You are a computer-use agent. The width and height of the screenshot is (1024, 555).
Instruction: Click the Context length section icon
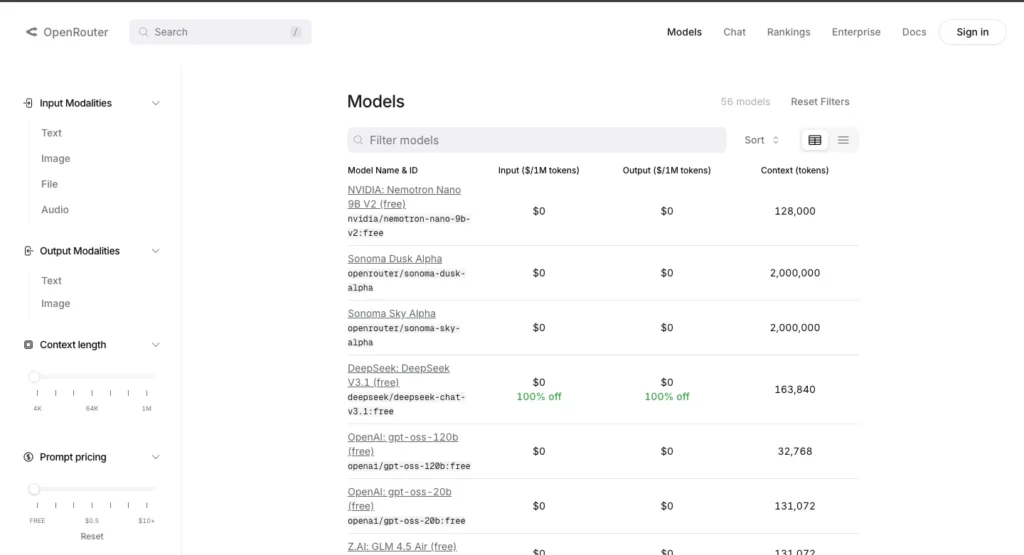(x=28, y=345)
